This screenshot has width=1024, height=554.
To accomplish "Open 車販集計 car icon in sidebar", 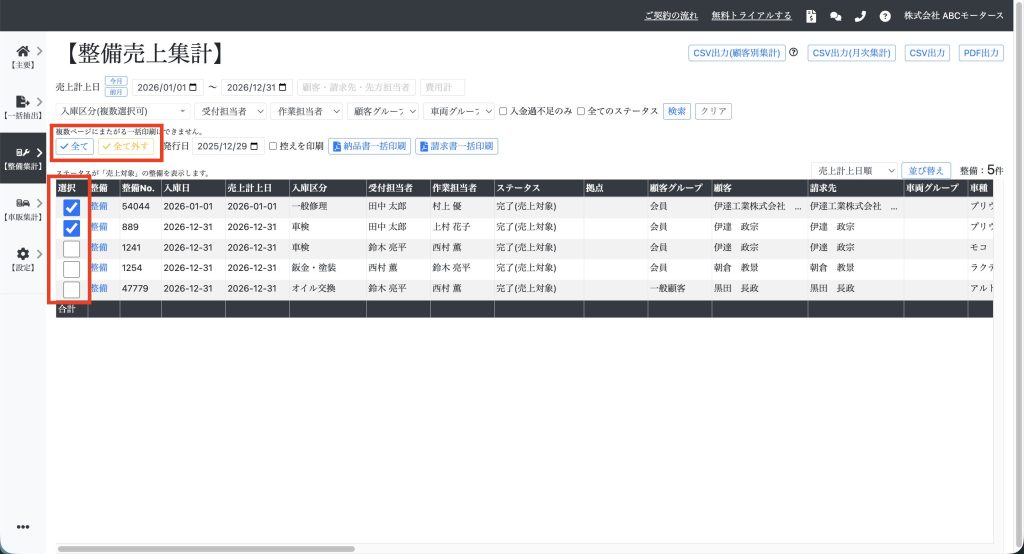I will 23,204.
